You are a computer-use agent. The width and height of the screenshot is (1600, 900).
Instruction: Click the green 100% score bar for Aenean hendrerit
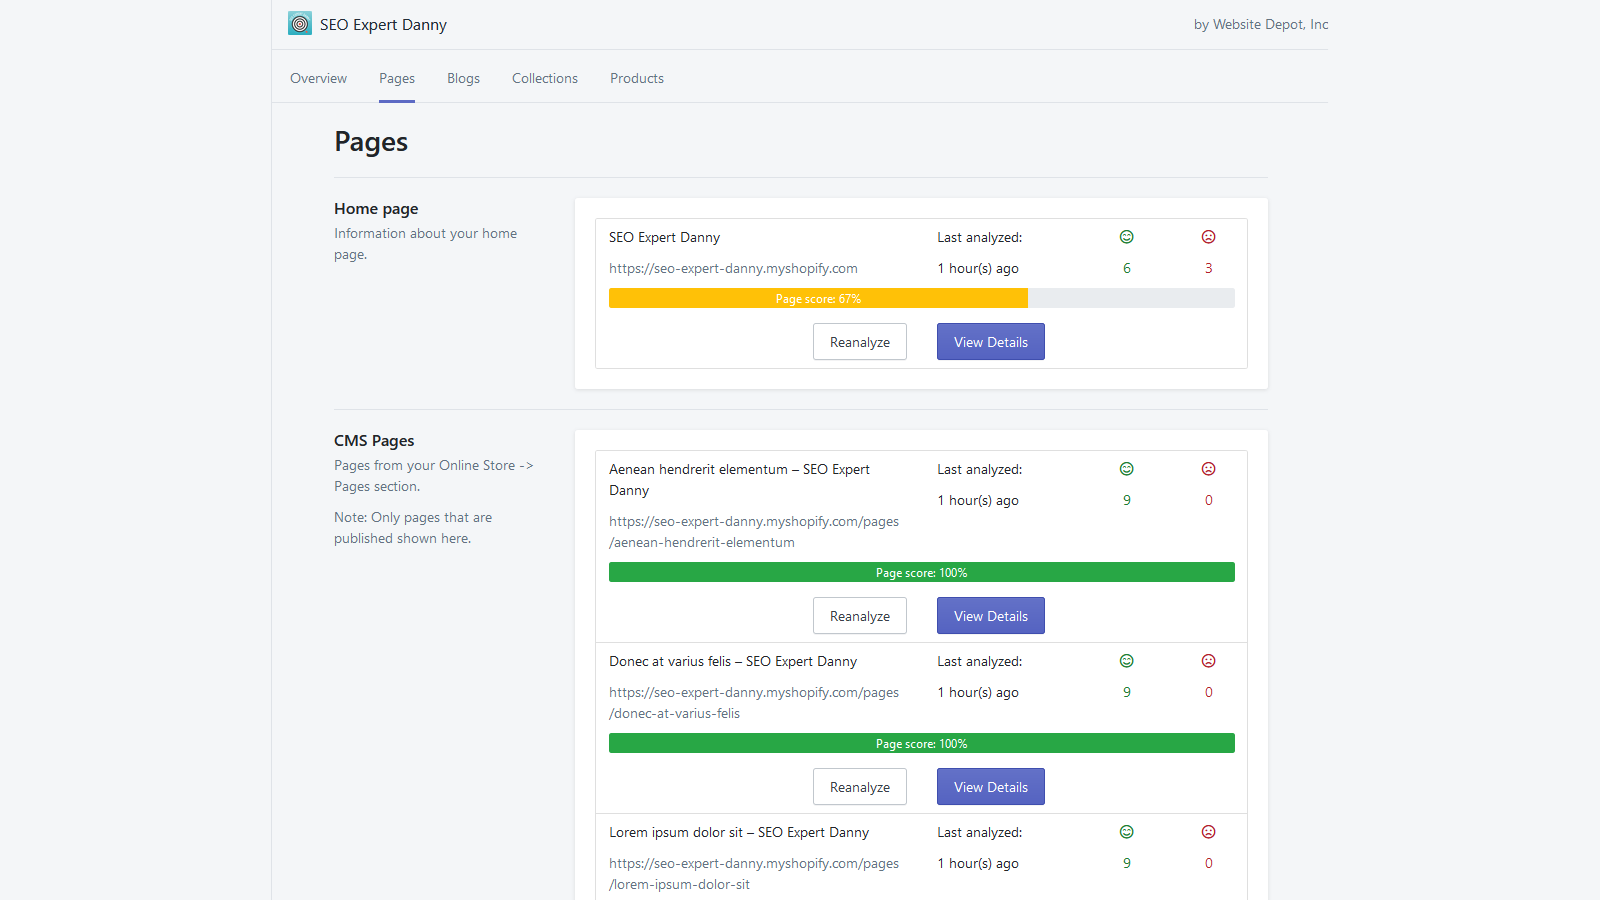pyautogui.click(x=922, y=572)
